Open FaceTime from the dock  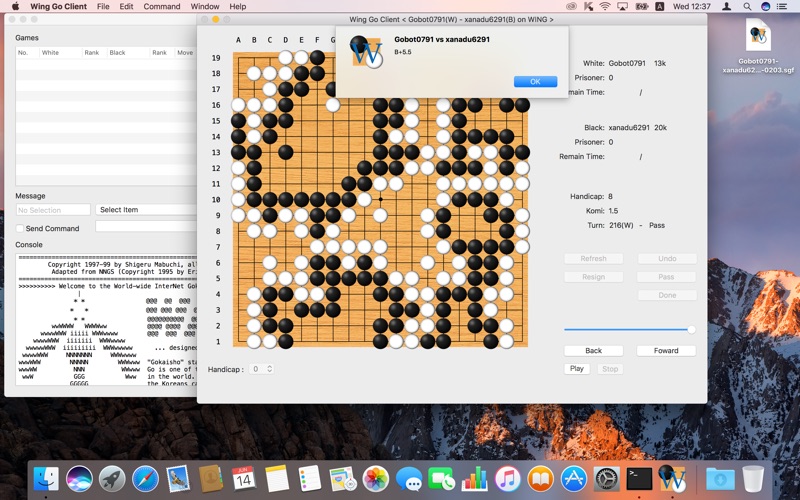441,479
